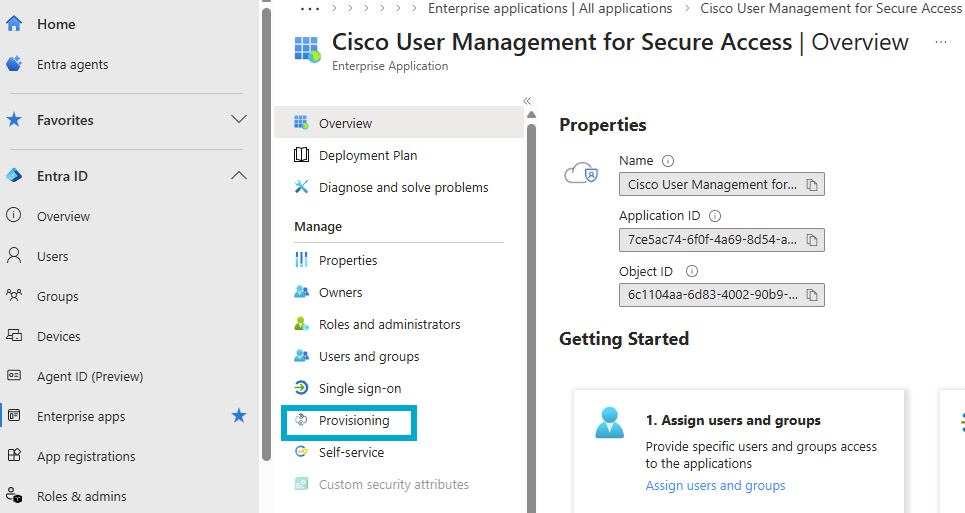Go to Enterprise applications | All applications breadcrumb
Image resolution: width=965 pixels, height=513 pixels.
point(550,9)
